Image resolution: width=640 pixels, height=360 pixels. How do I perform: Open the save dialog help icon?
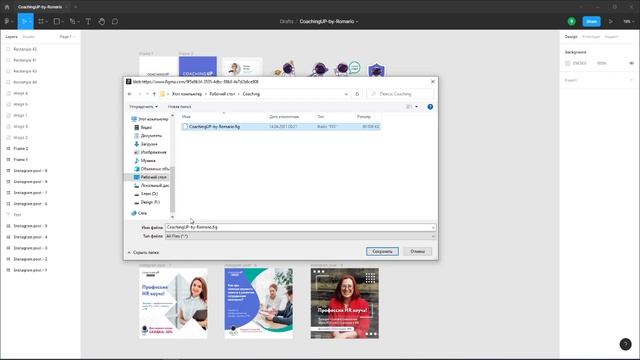click(430, 107)
